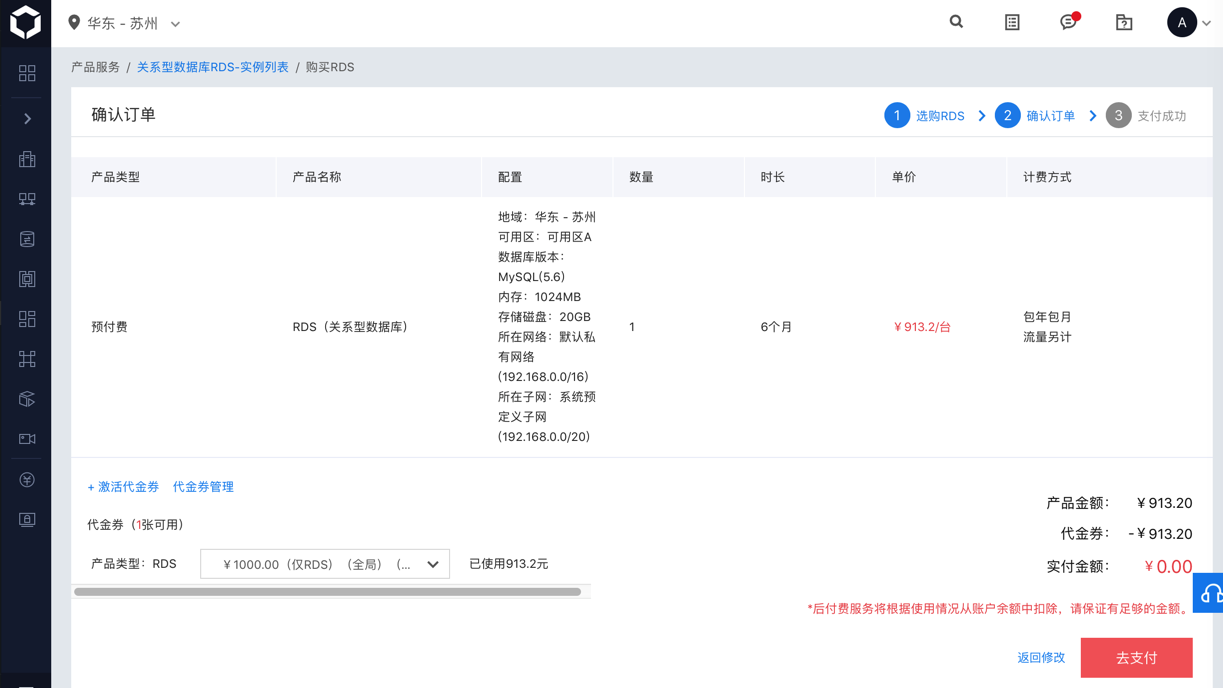Open the building icon in the sidebar

[27, 159]
